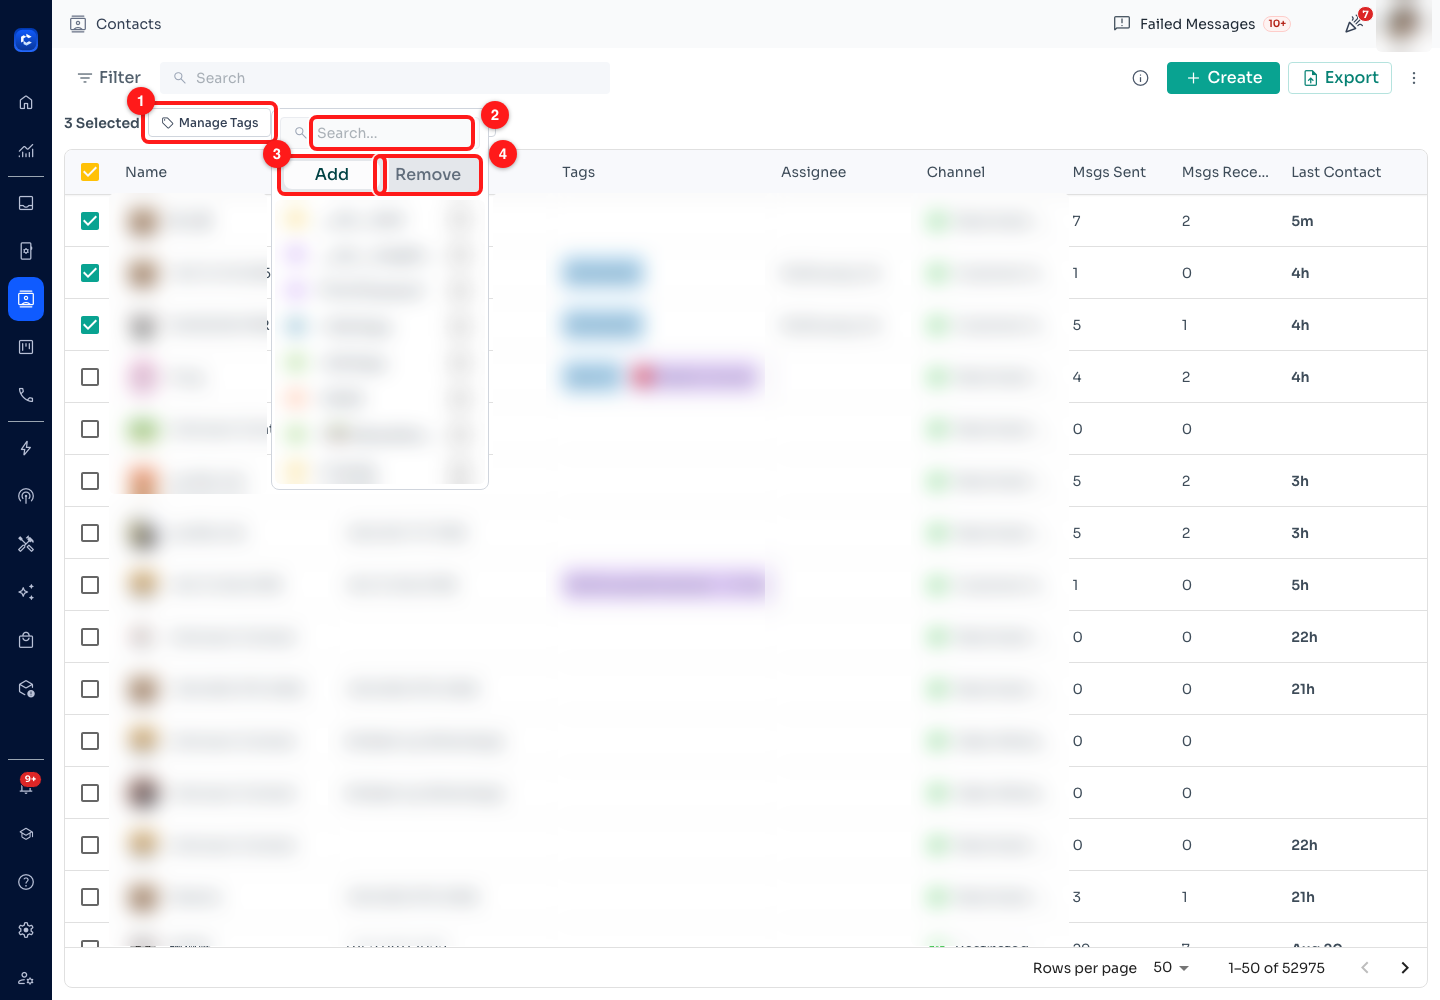Uncheck the checked row with 1 message sent

pos(90,273)
